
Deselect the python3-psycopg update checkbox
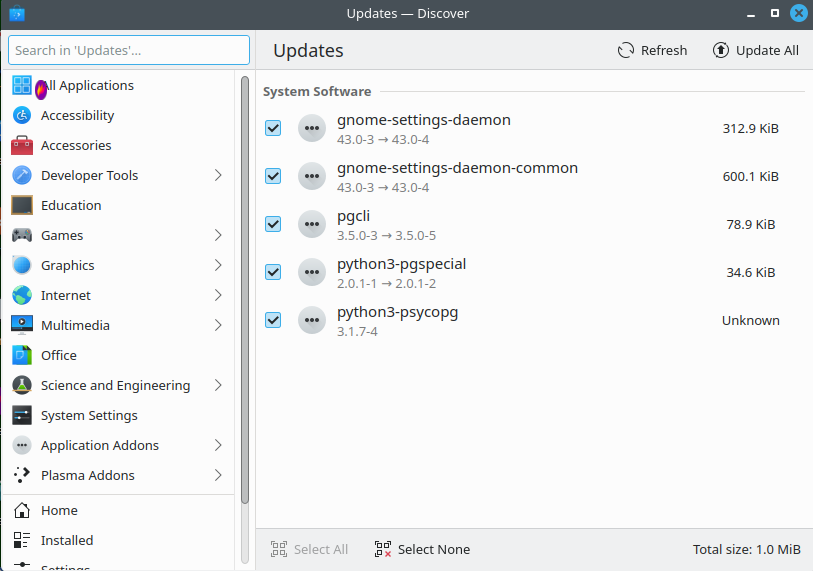click(273, 321)
